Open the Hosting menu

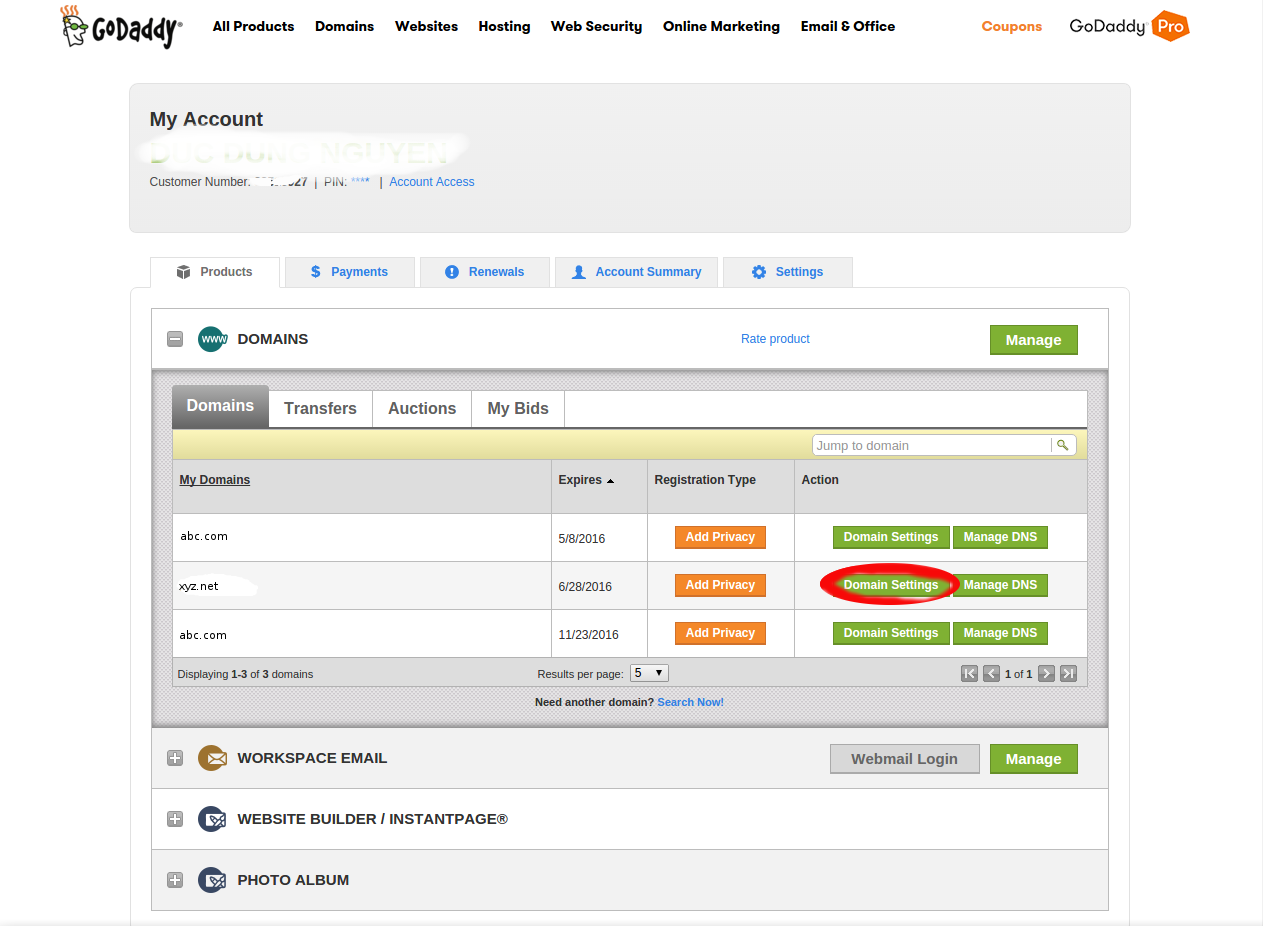coord(504,26)
